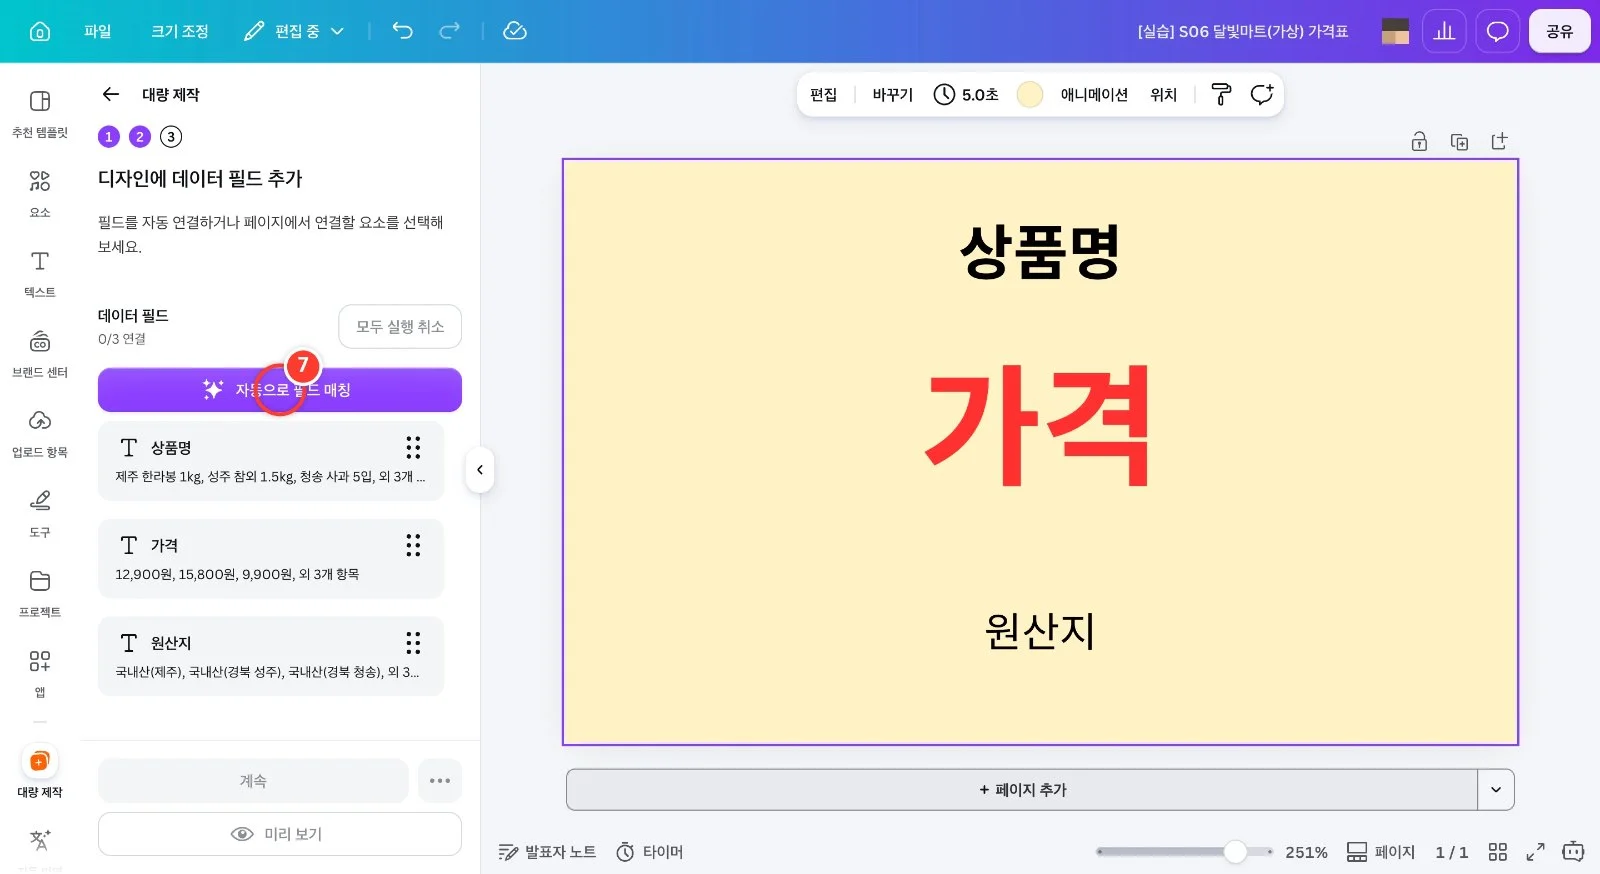Select the Bulk Create (대량 제작) app
Viewport: 1600px width, 874px height.
tap(40, 772)
